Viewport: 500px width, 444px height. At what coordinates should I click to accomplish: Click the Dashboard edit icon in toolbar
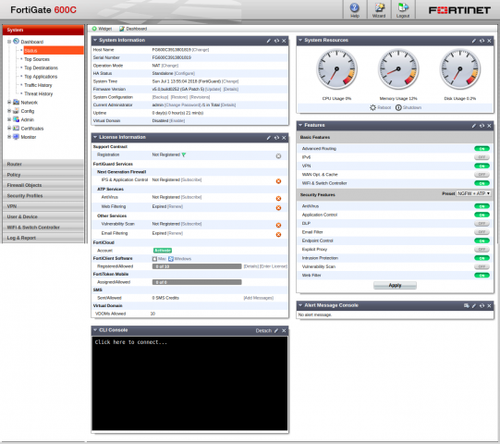(x=122, y=29)
